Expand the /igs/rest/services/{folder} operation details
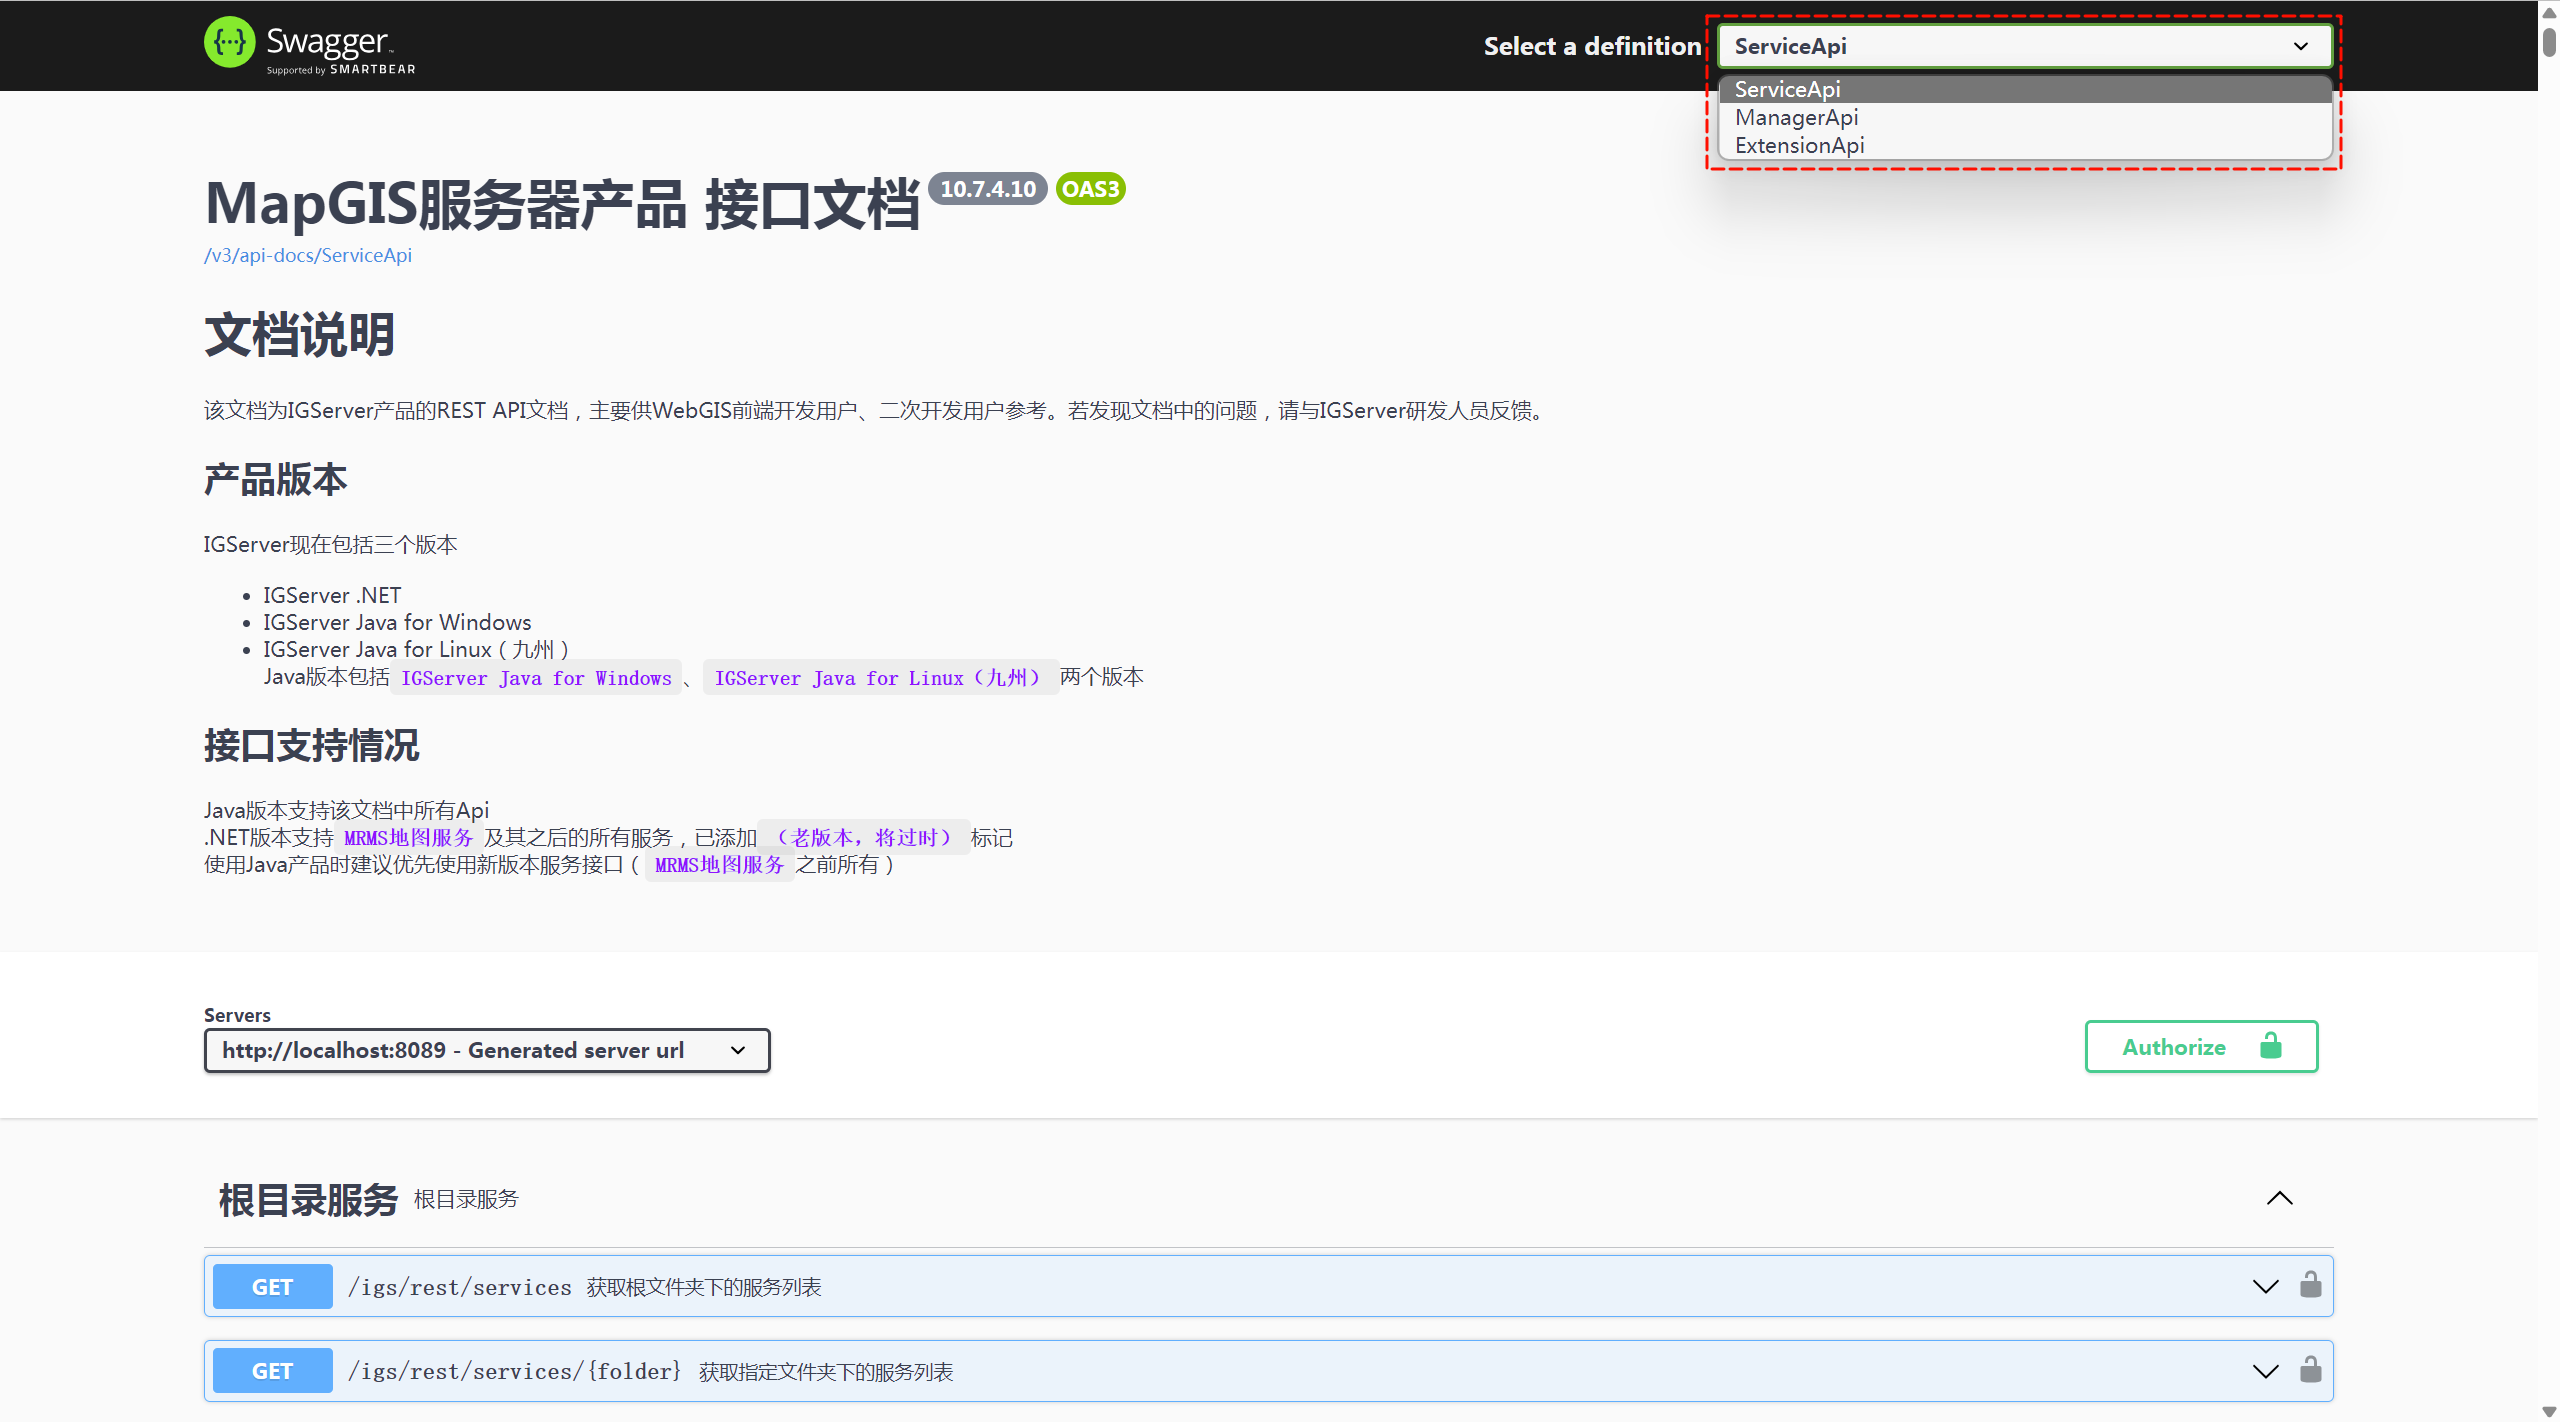The width and height of the screenshot is (2560, 1422). [2264, 1370]
